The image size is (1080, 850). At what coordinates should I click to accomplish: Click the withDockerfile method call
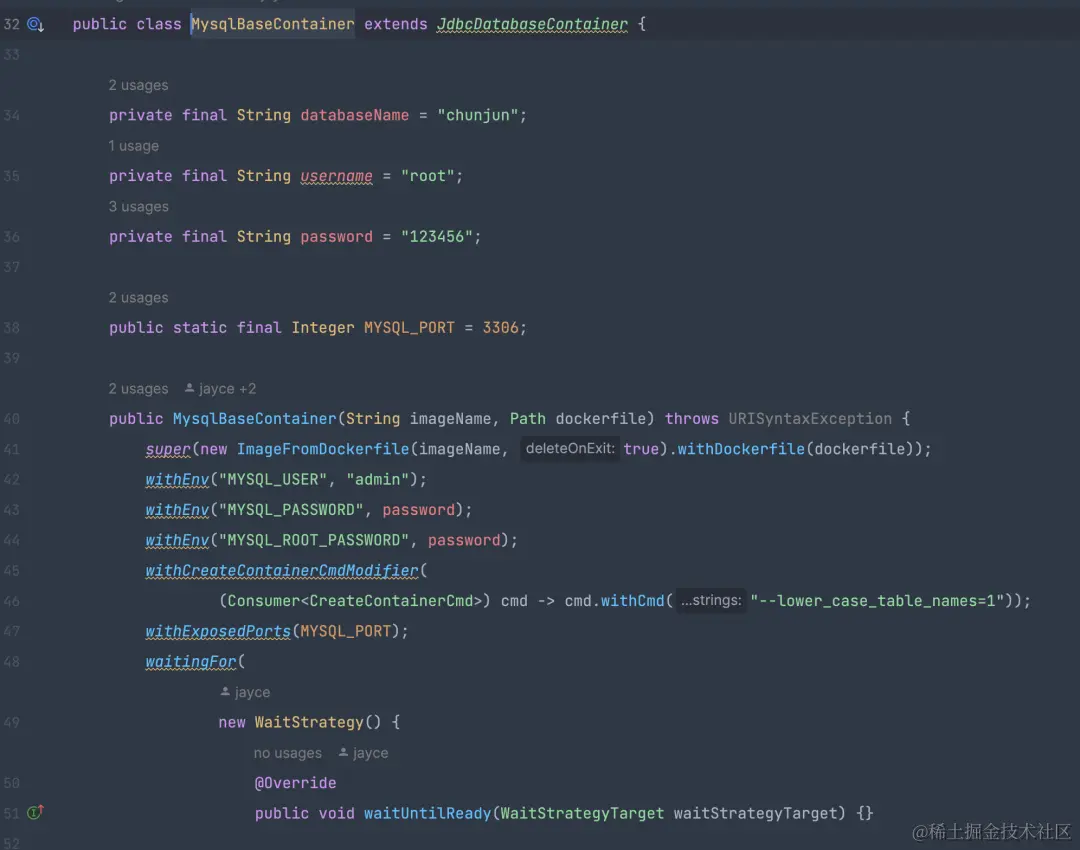[741, 449]
